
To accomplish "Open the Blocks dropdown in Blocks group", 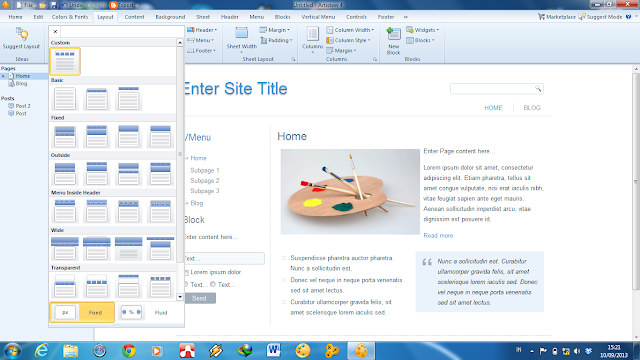I will [x=420, y=40].
